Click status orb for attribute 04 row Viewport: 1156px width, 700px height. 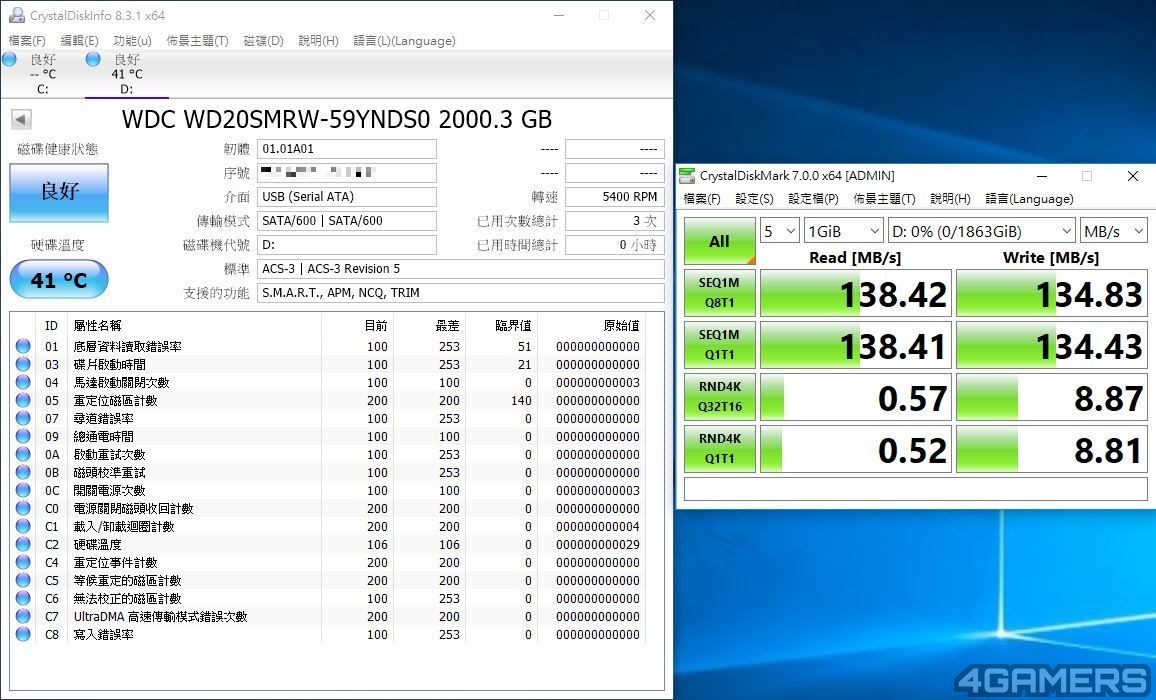pos(23,382)
